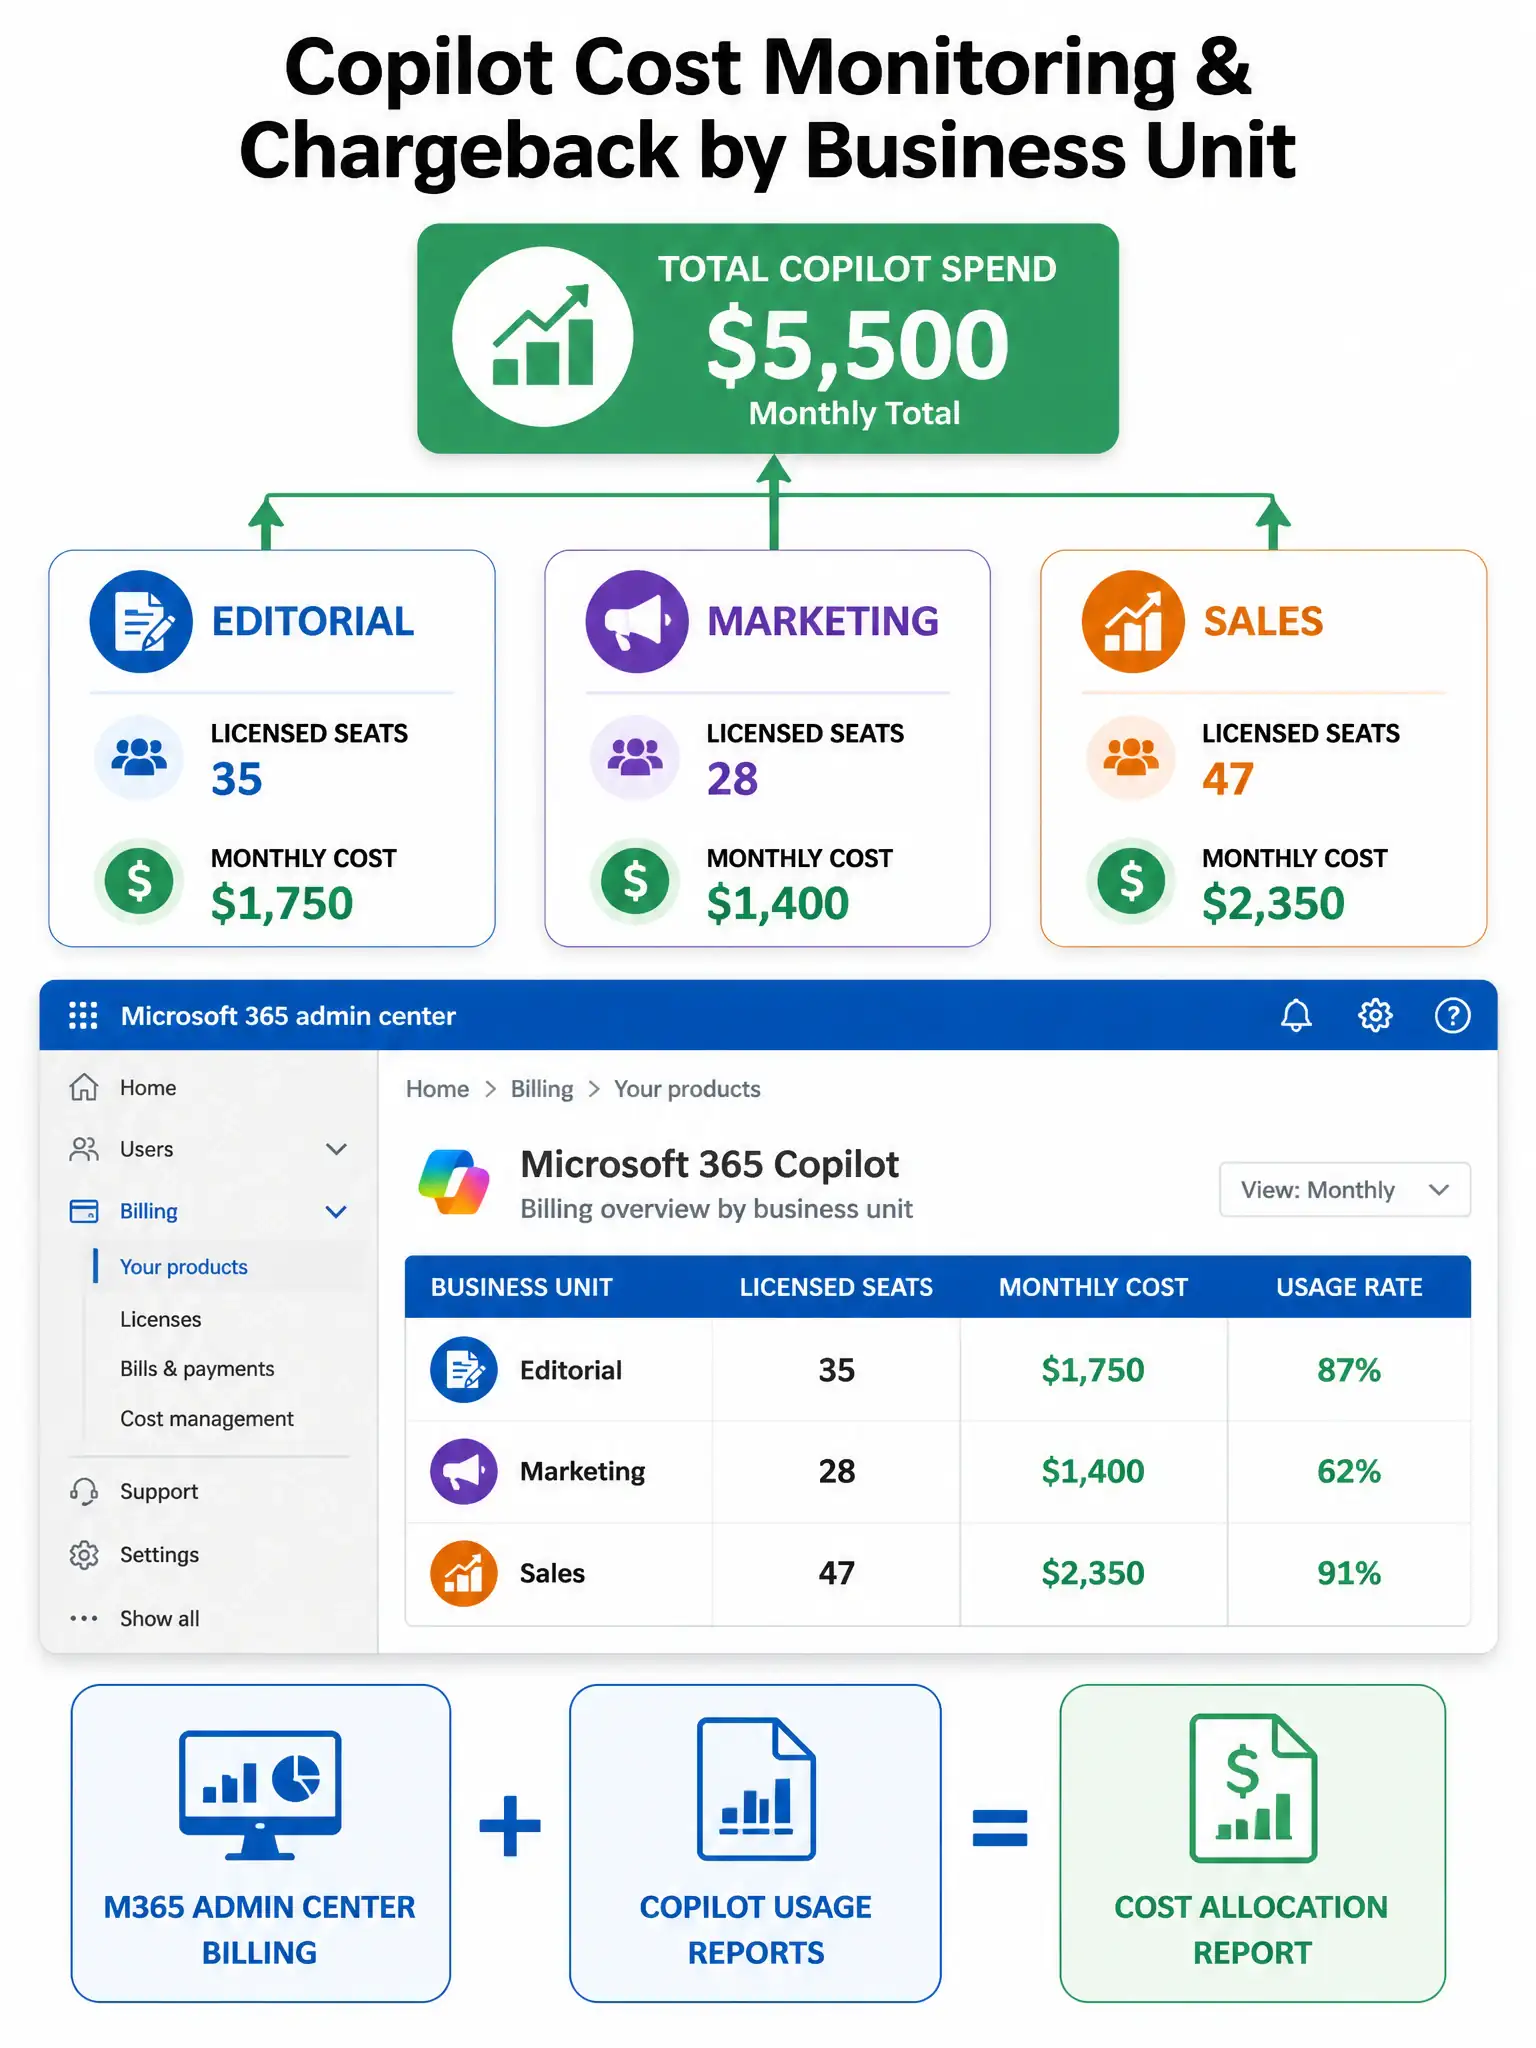1536x2048 pixels.
Task: Click the Cost Allocation Report dollar icon
Action: (1253, 1788)
